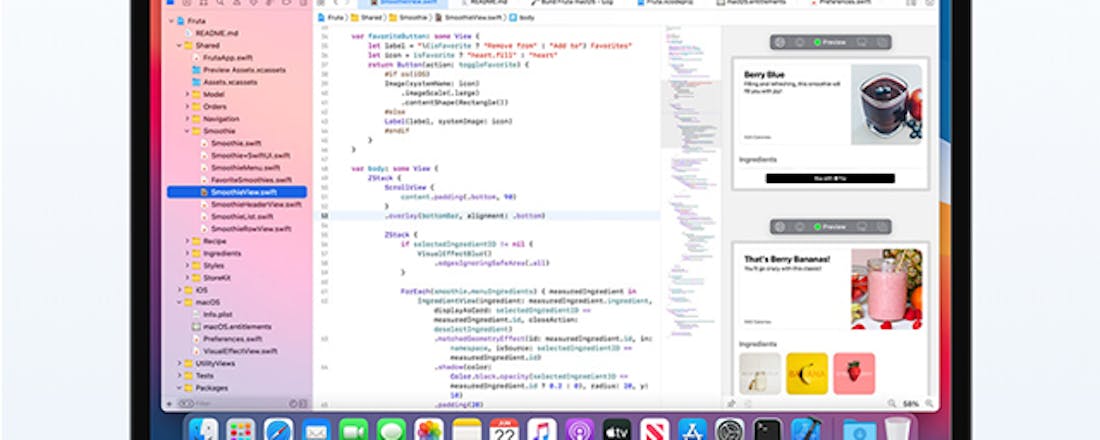Expand the Styles folder
This screenshot has height=440, width=1100.
tap(187, 266)
